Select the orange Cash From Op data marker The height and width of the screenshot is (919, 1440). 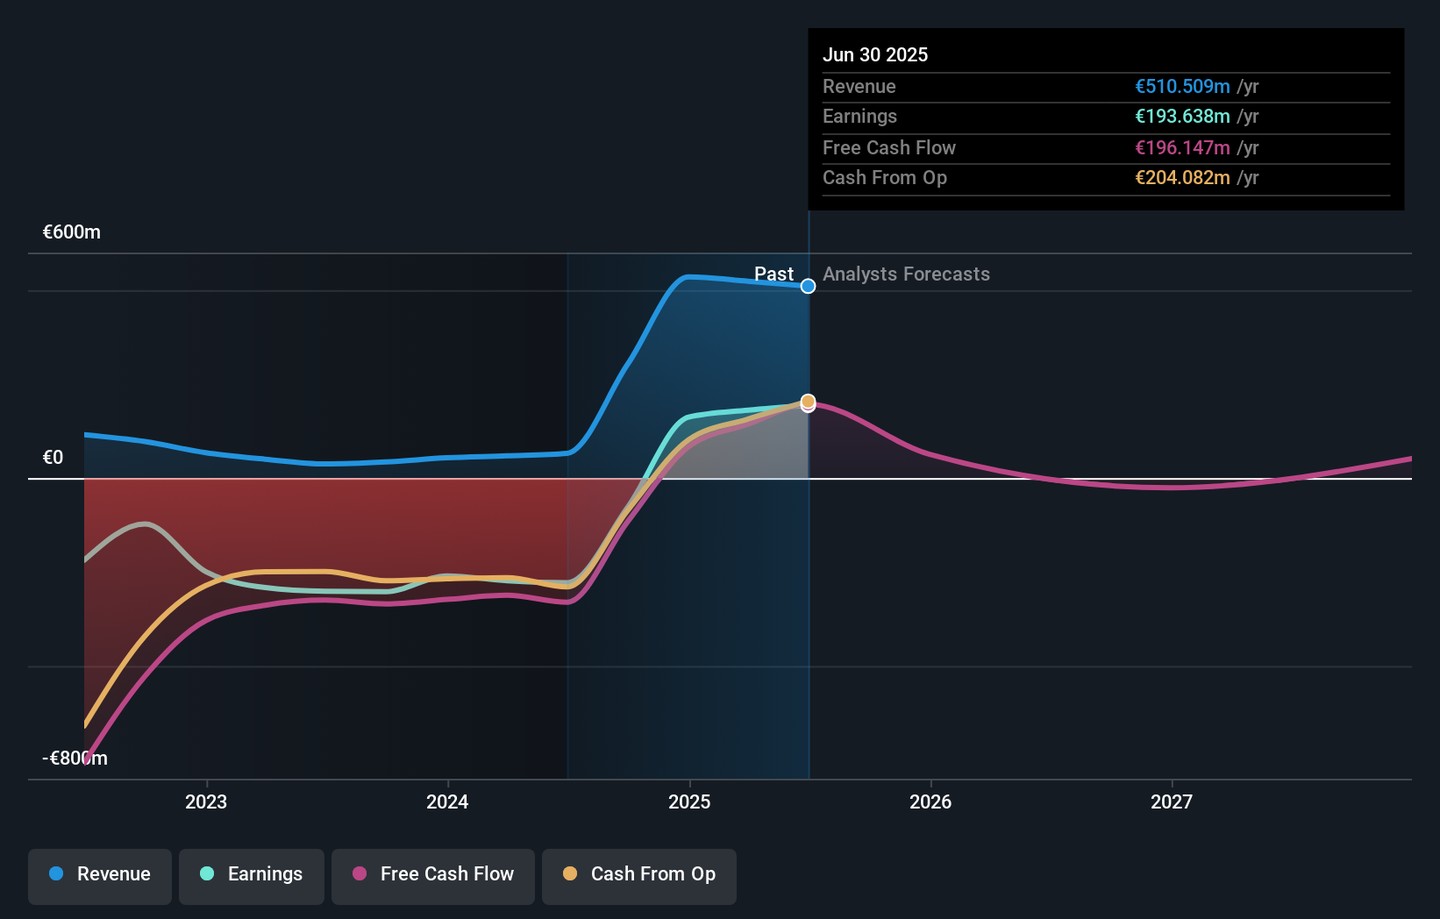[808, 401]
